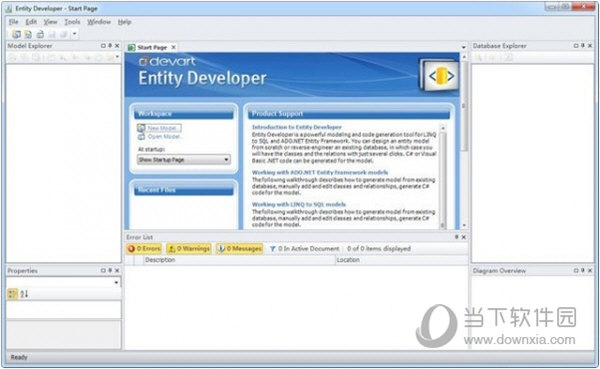Open the Help menu
600x369 pixels.
click(124, 22)
